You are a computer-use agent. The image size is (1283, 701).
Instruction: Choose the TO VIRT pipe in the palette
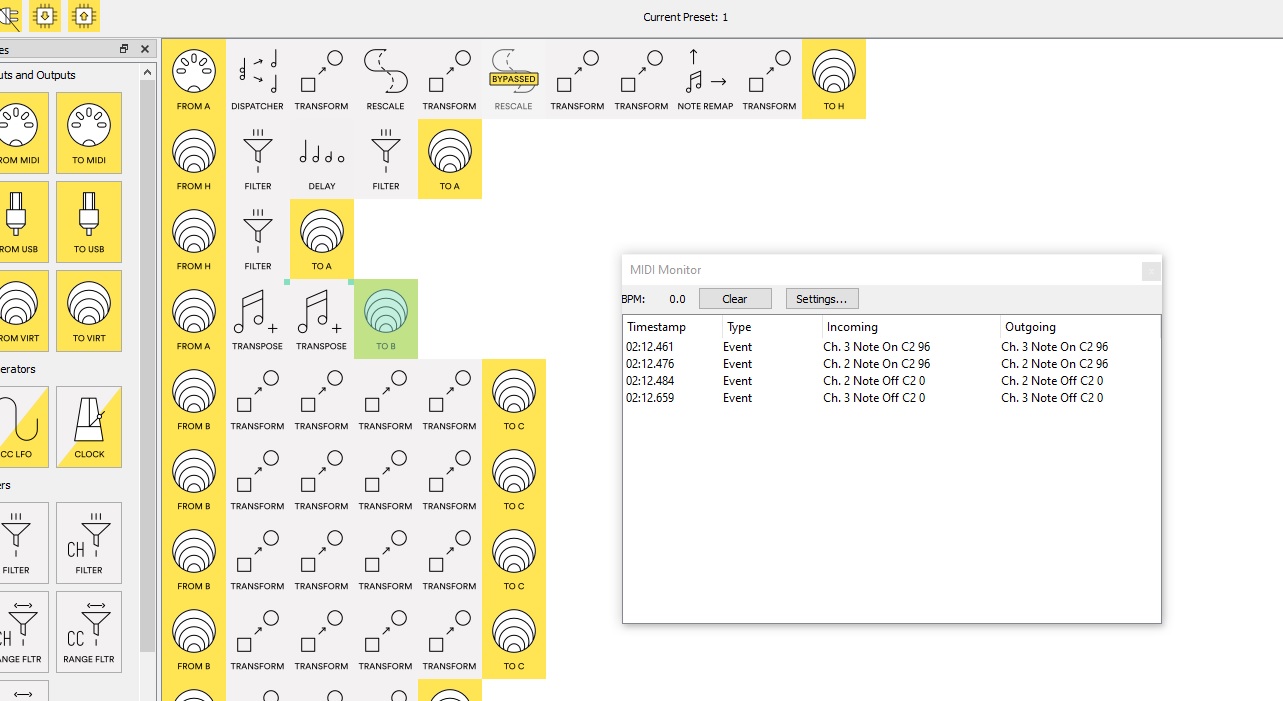coord(89,310)
